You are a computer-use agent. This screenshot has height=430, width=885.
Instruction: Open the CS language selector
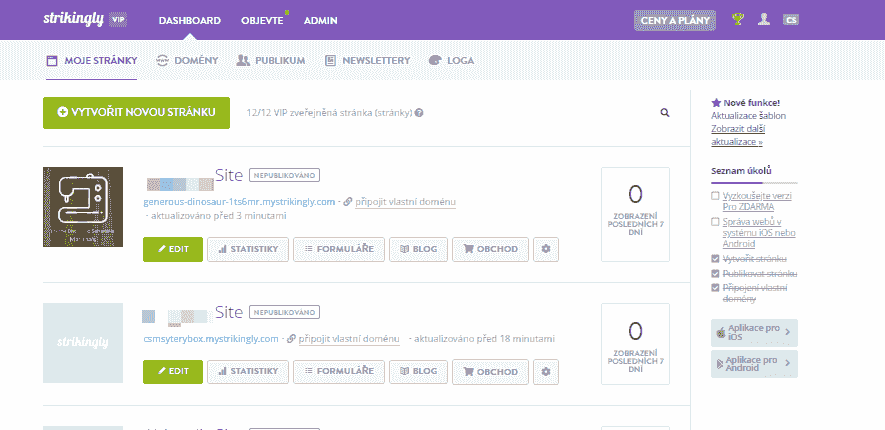click(791, 20)
